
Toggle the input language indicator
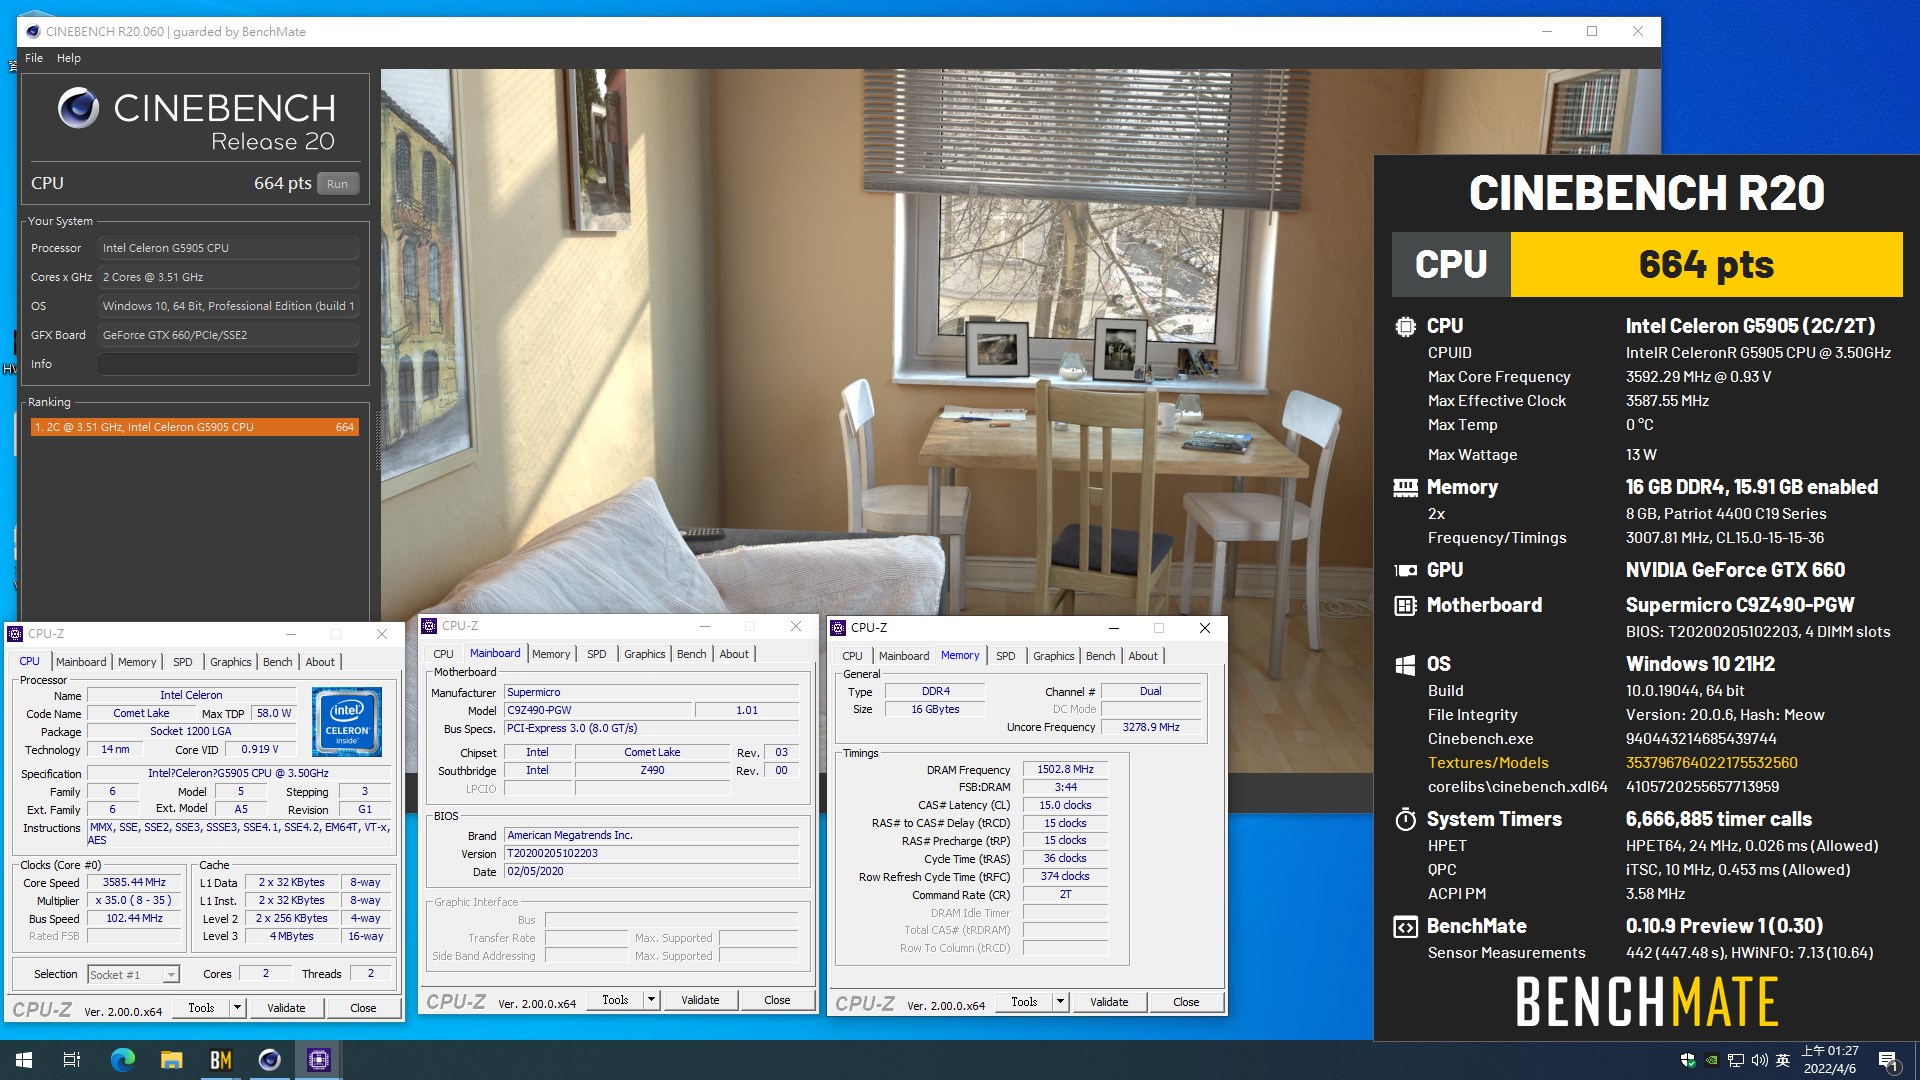pos(1783,1060)
